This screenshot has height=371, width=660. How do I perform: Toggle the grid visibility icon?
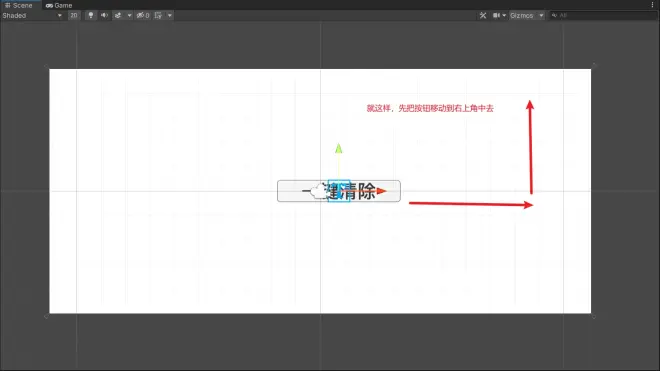click(x=158, y=16)
